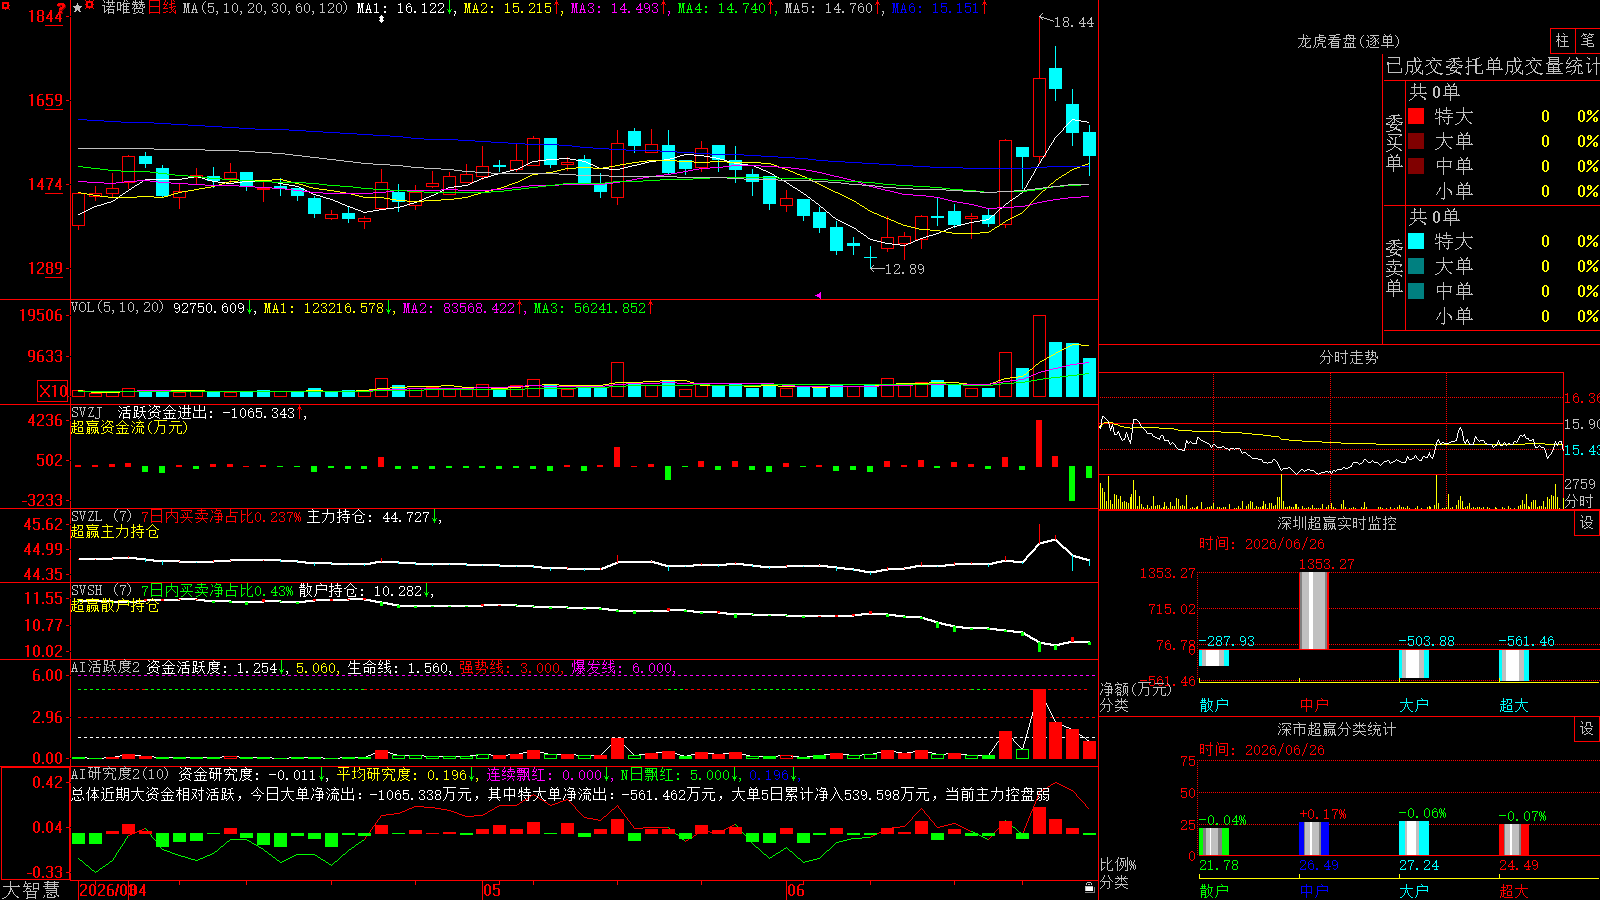Image resolution: width=1600 pixels, height=900 pixels.
Task: Click the MA(5,10,20,30,60,120) indicator label
Action: pyautogui.click(x=265, y=8)
